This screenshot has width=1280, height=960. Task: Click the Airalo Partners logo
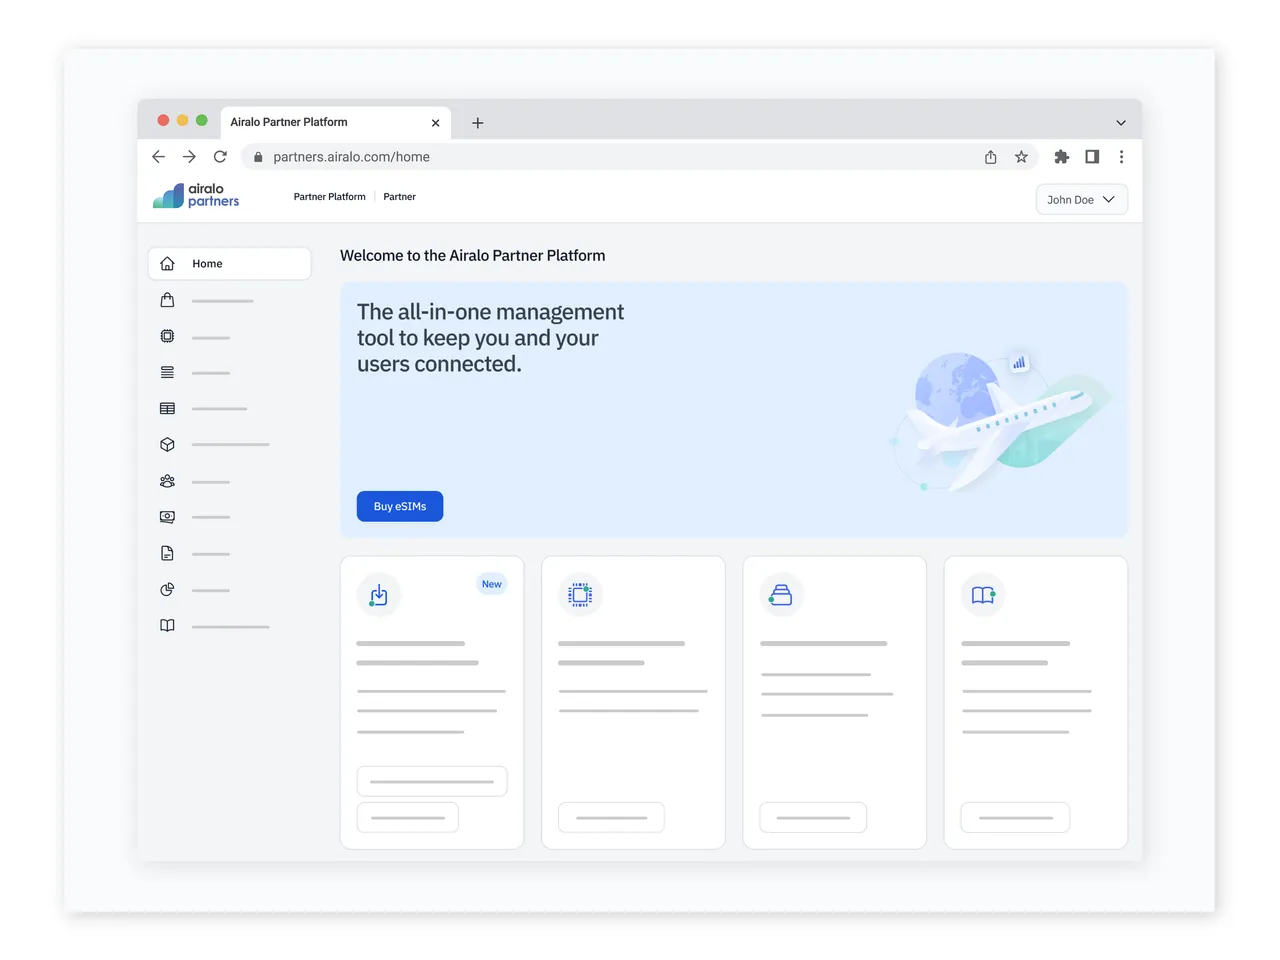coord(196,195)
